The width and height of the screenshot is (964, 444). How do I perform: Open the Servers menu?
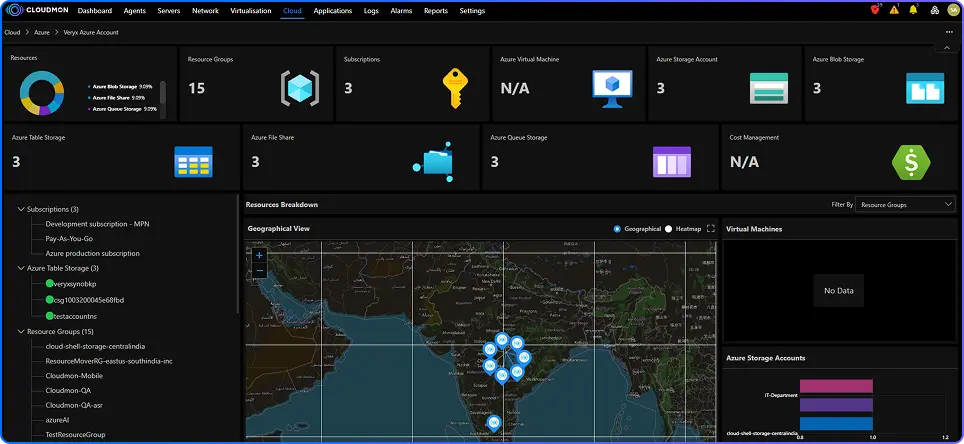coord(169,10)
